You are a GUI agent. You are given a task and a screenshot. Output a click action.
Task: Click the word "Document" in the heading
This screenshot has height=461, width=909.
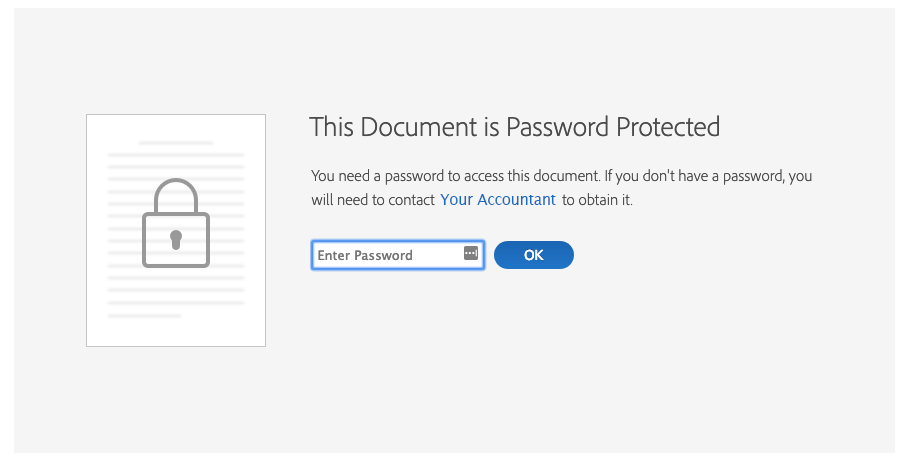417,126
